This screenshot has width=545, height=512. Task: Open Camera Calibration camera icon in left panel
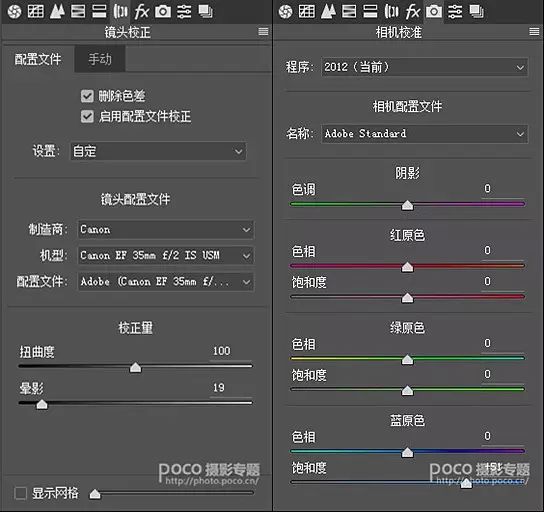point(163,11)
